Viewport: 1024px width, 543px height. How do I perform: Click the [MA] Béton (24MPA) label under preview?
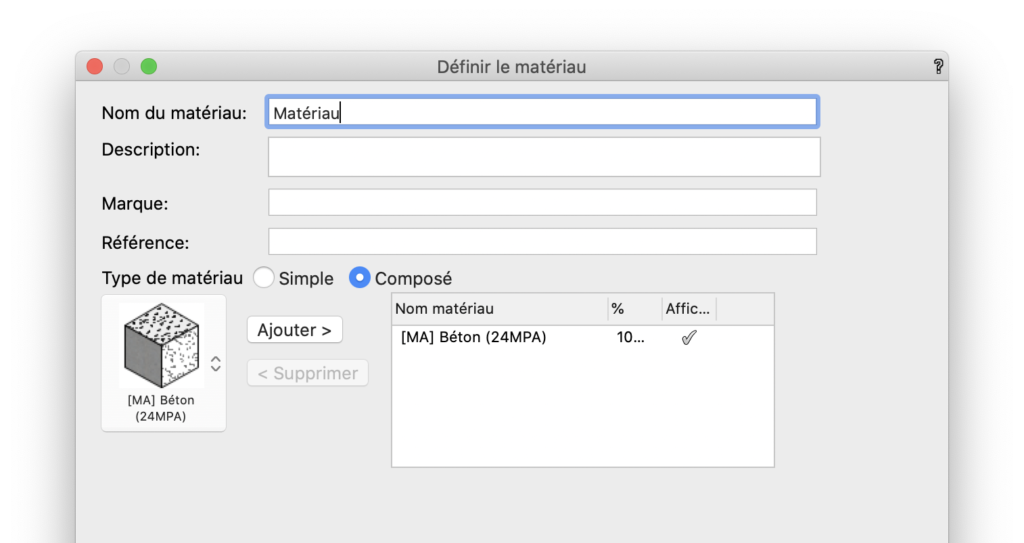tap(161, 408)
